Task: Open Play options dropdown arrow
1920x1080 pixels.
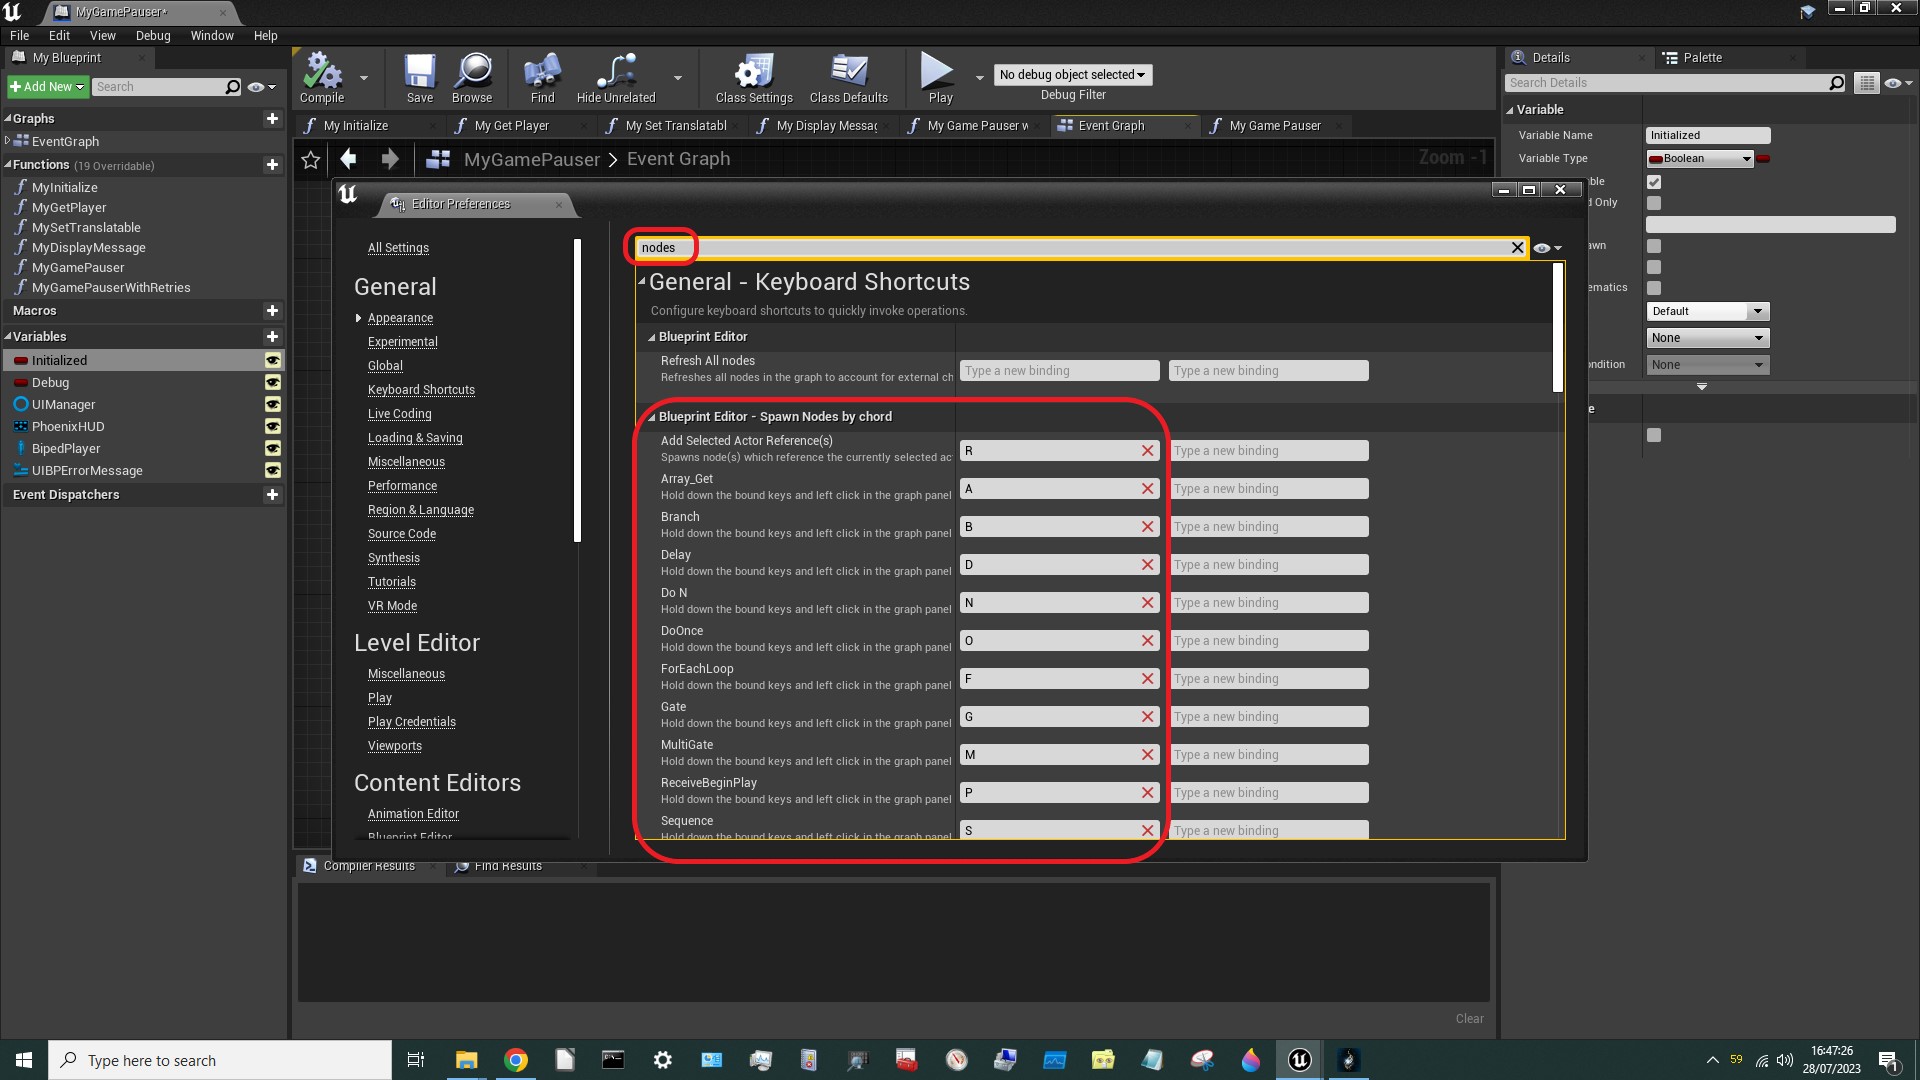Action: click(x=980, y=78)
